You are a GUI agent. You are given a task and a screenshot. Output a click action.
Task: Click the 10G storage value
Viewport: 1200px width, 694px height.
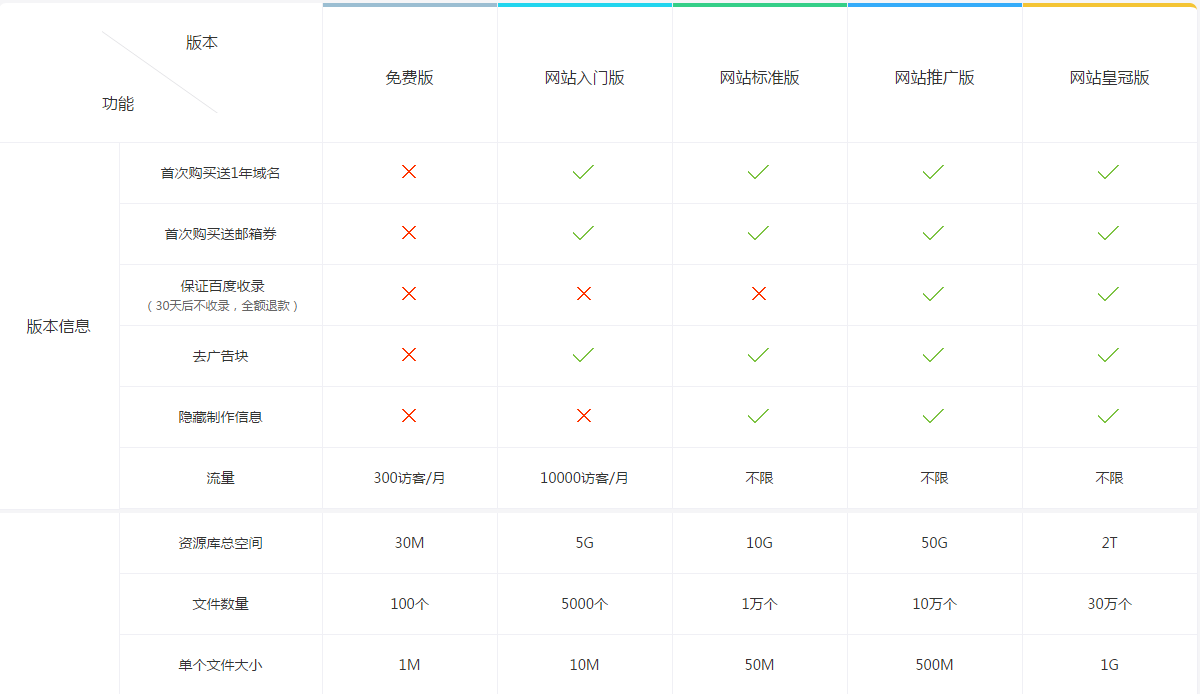pyautogui.click(x=760, y=543)
